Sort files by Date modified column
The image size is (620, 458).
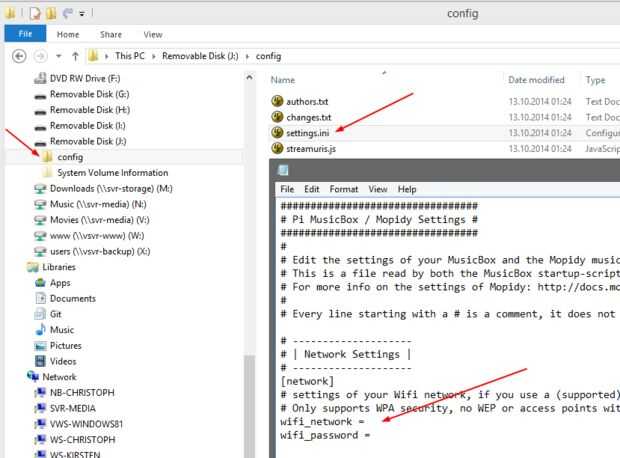tap(536, 80)
